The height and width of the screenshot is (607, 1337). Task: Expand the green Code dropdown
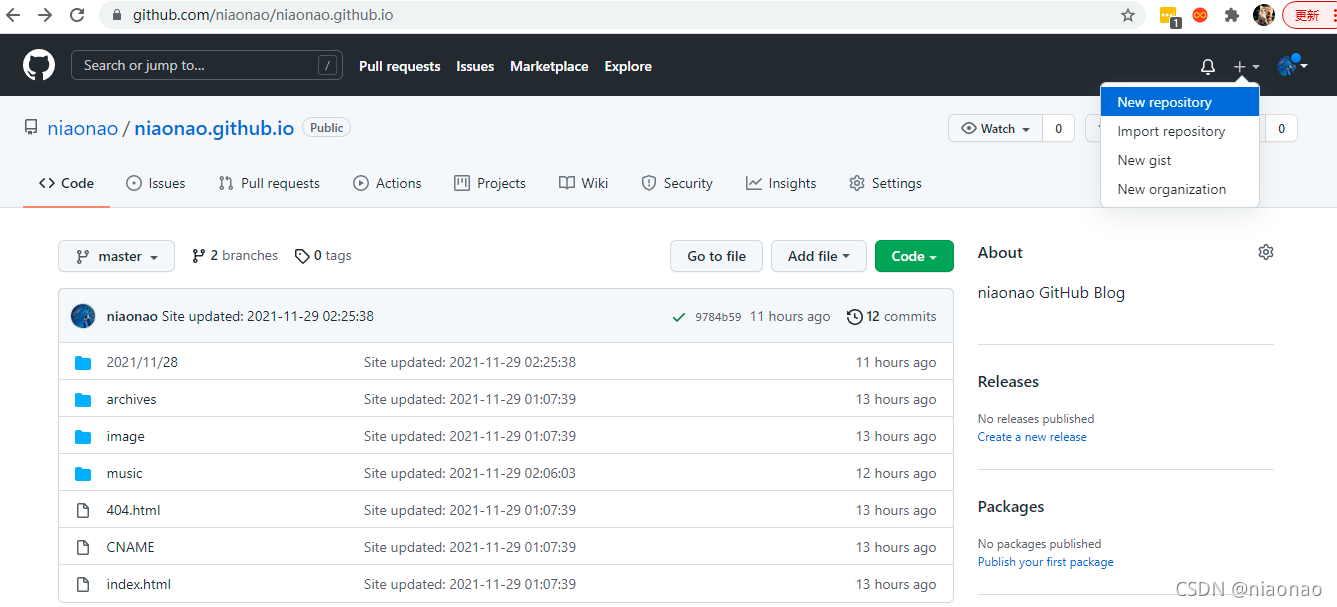click(x=914, y=256)
